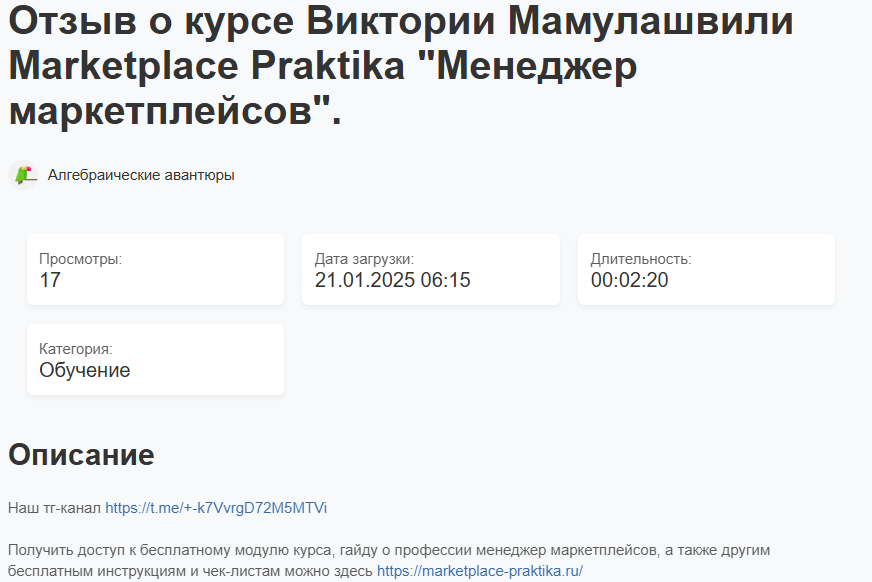Click the text Наш тг-канал
The width and height of the screenshot is (872, 582).
coord(54,508)
